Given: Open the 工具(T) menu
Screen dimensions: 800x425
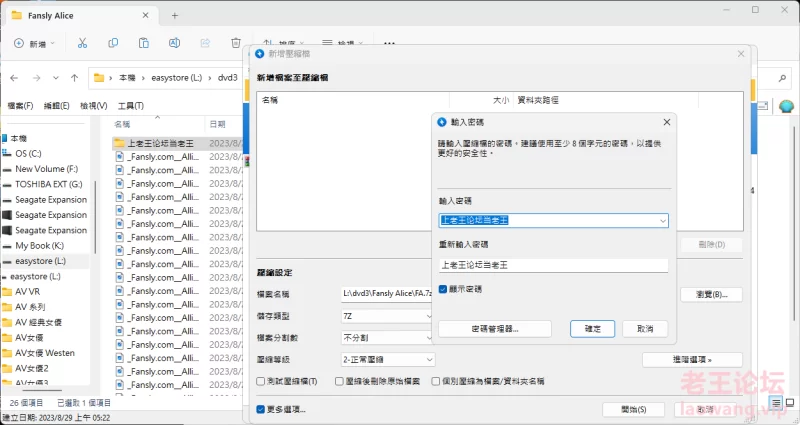Looking at the screenshot, I should coord(131,106).
